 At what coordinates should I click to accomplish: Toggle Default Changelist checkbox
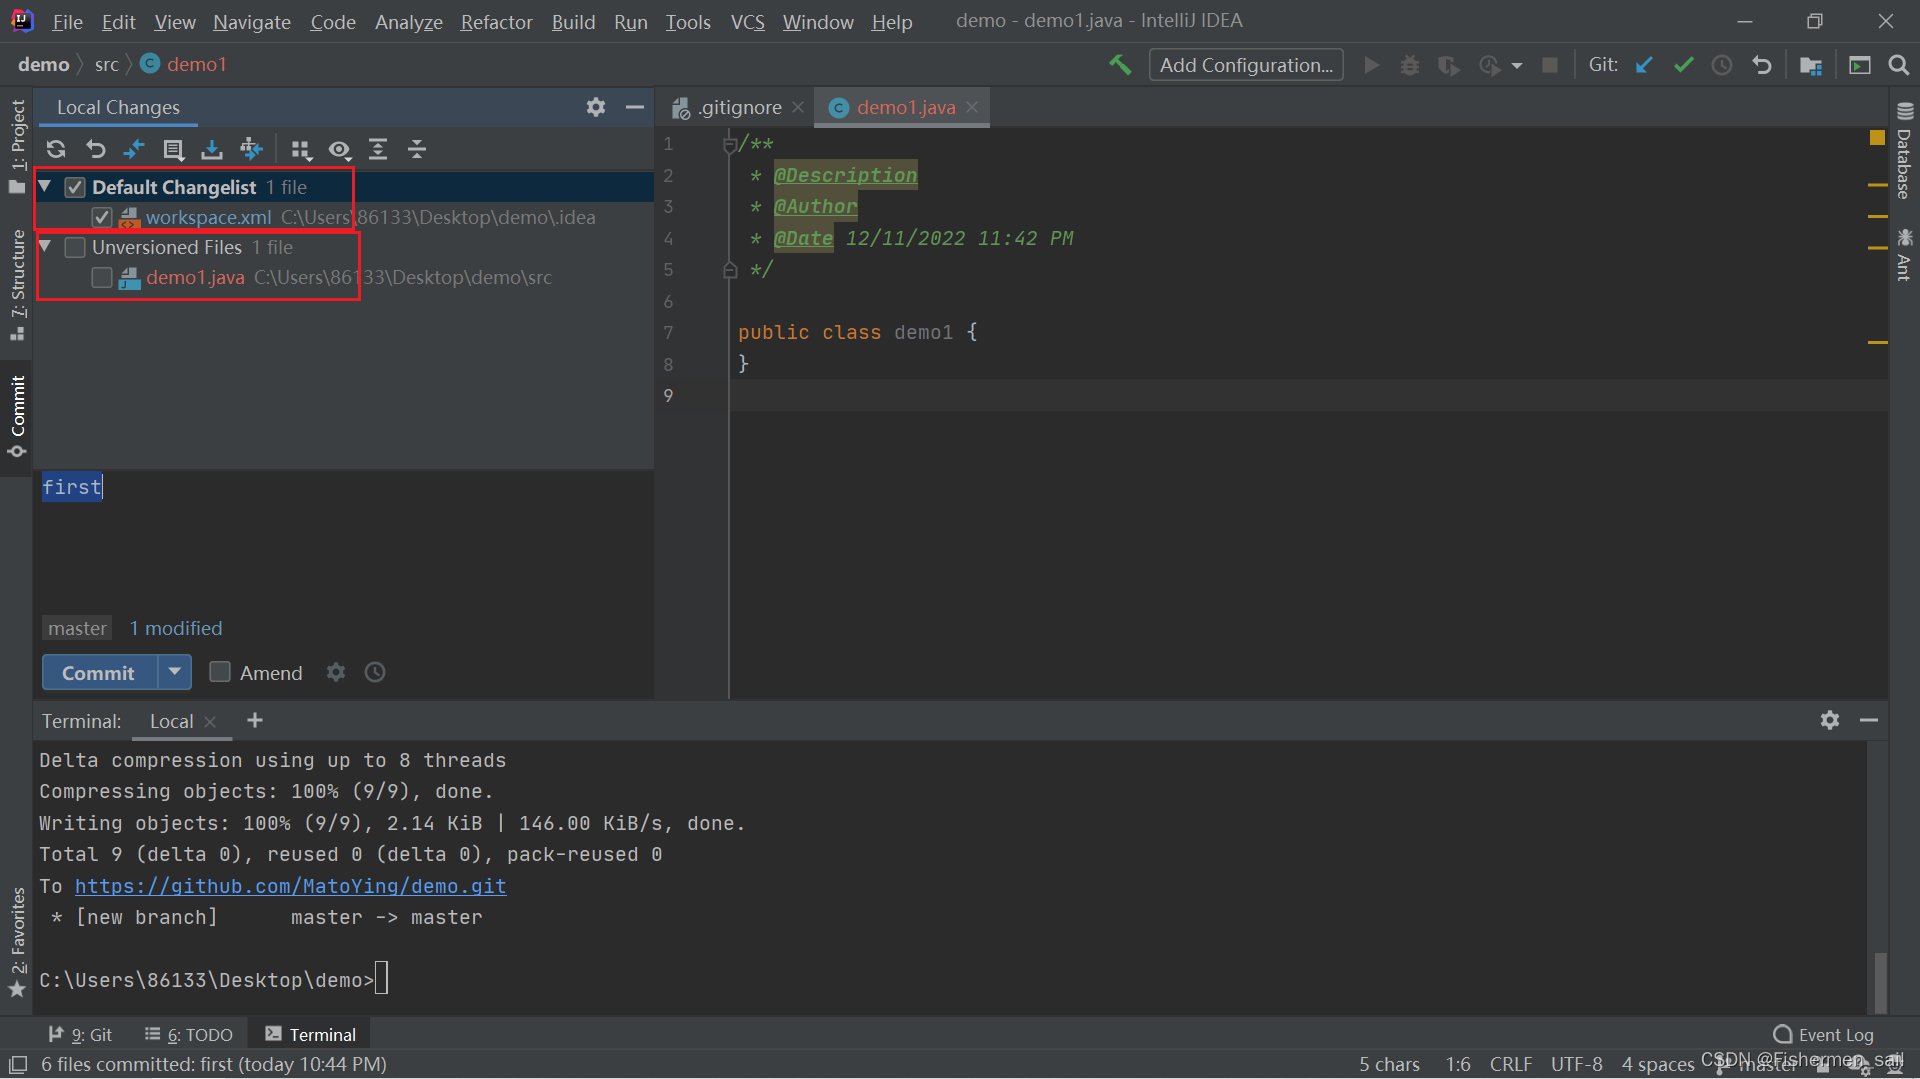tap(75, 187)
